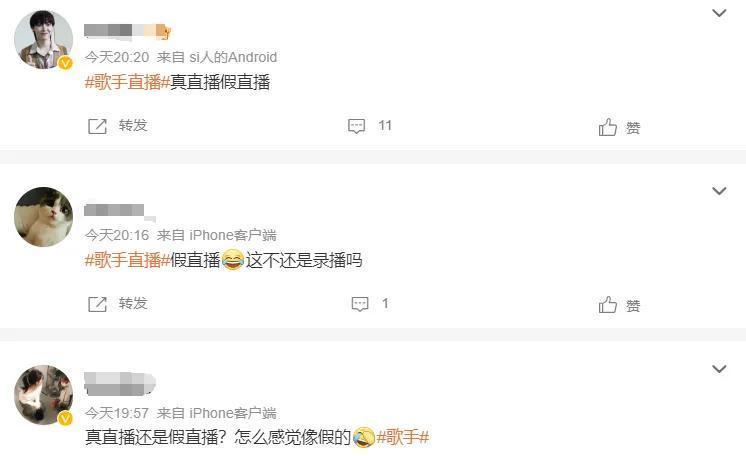Screen dimensions: 746x456
Task: Expand options chevron on third post
Action: click(719, 369)
